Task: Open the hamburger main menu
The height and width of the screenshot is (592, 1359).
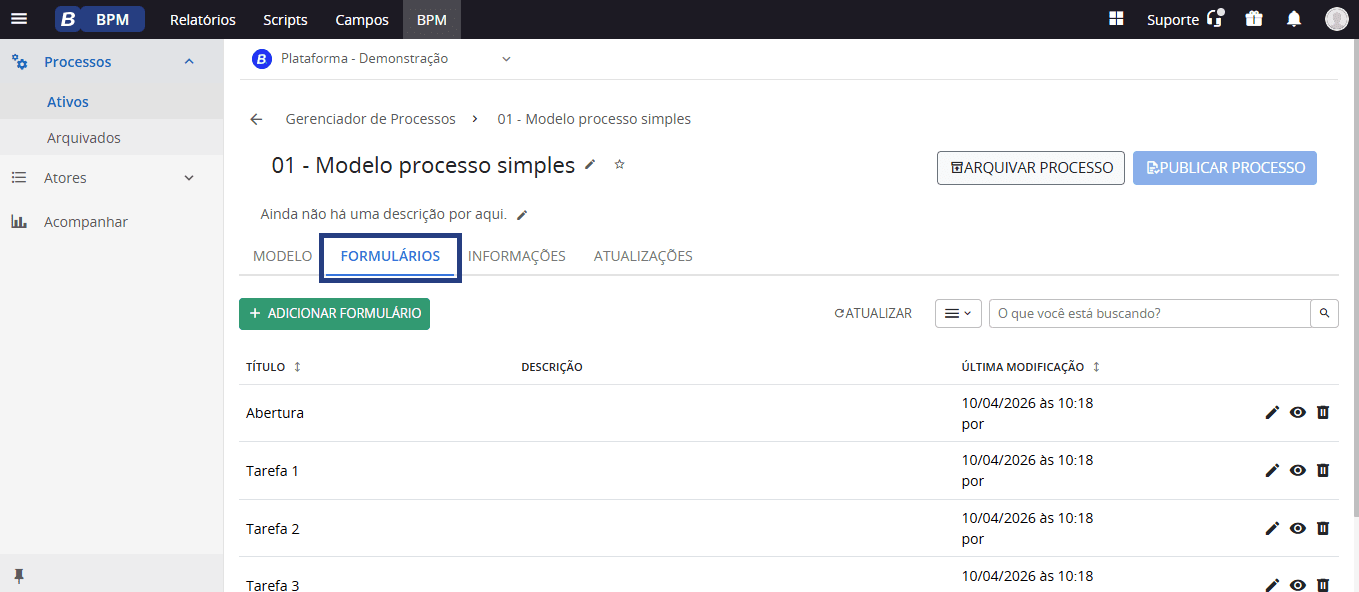Action: coord(19,19)
